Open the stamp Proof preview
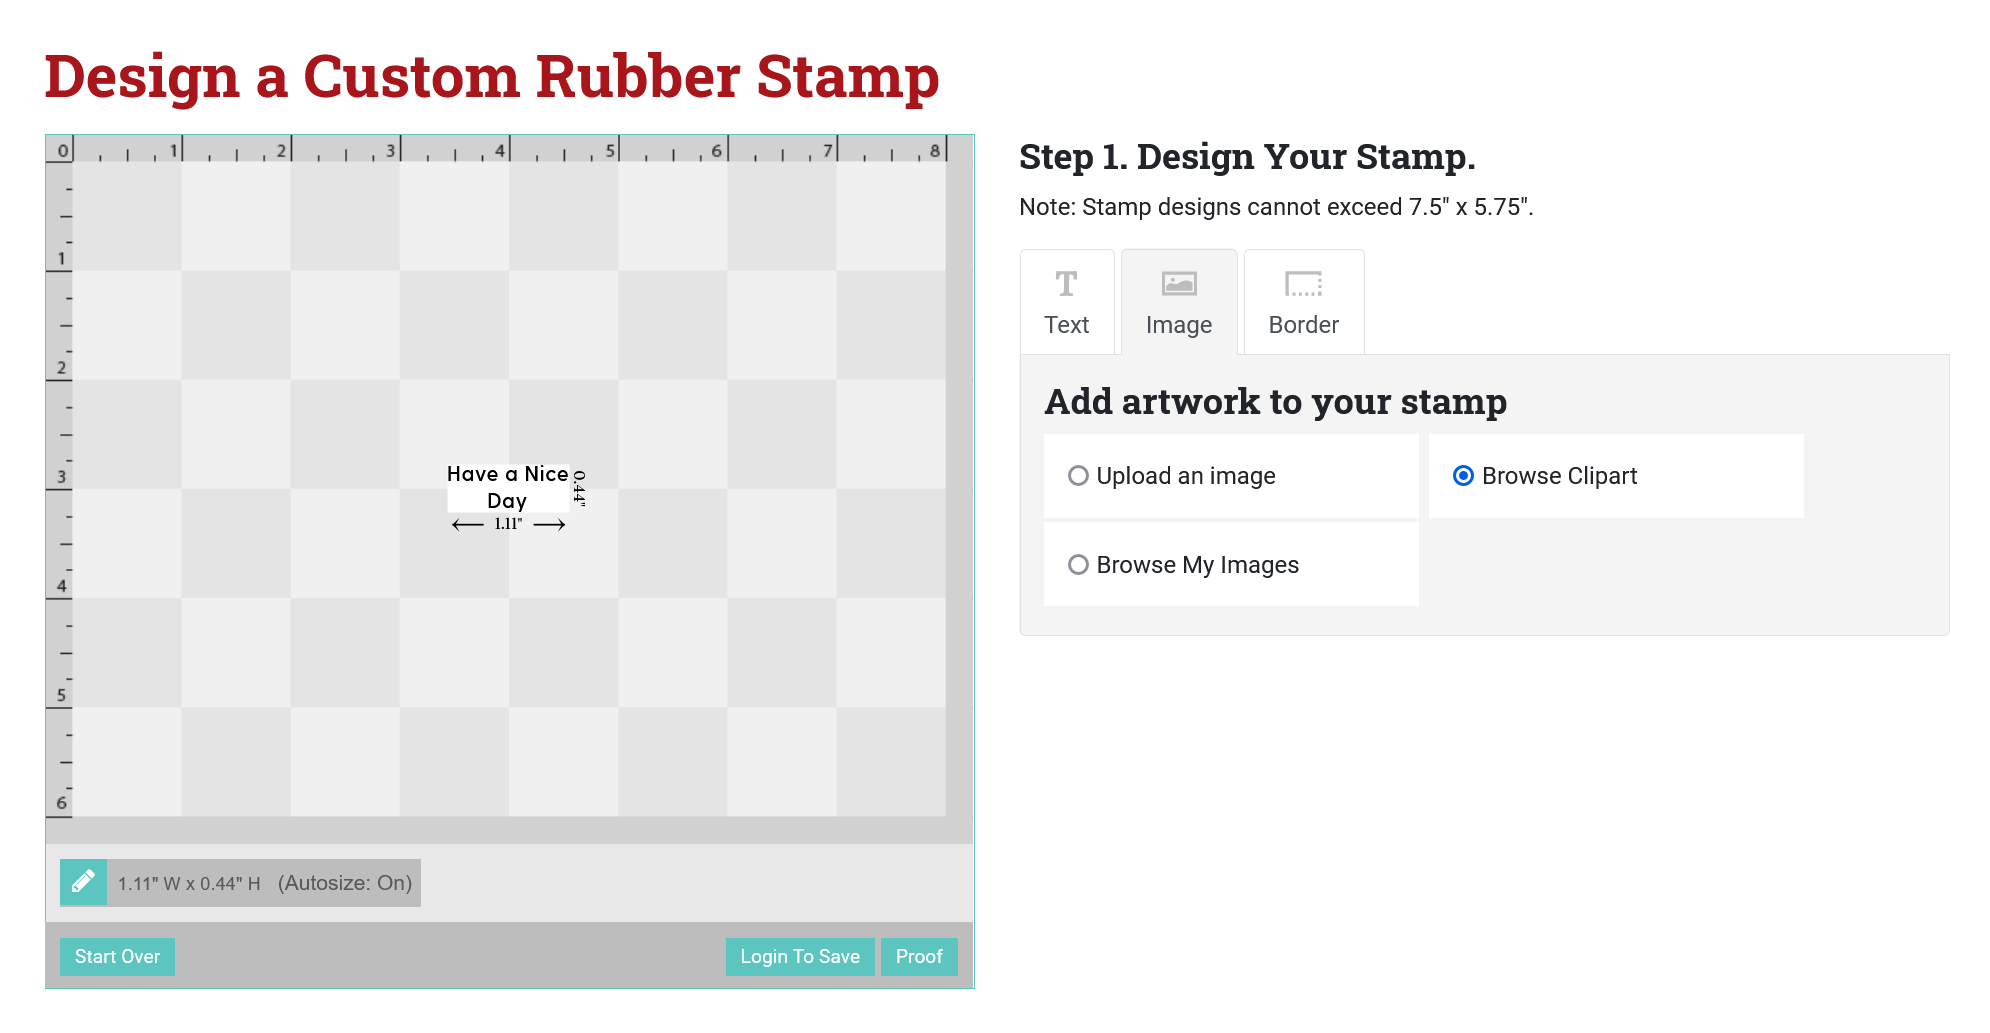Image resolution: width=1990 pixels, height=1033 pixels. click(x=918, y=956)
